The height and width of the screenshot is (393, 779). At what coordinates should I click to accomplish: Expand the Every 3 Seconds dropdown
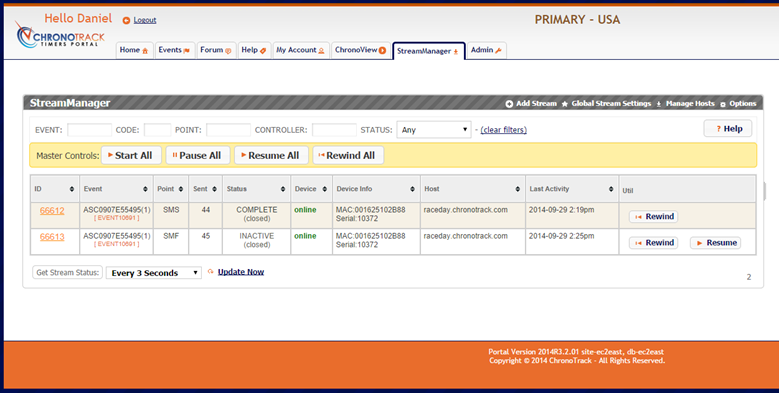[154, 273]
